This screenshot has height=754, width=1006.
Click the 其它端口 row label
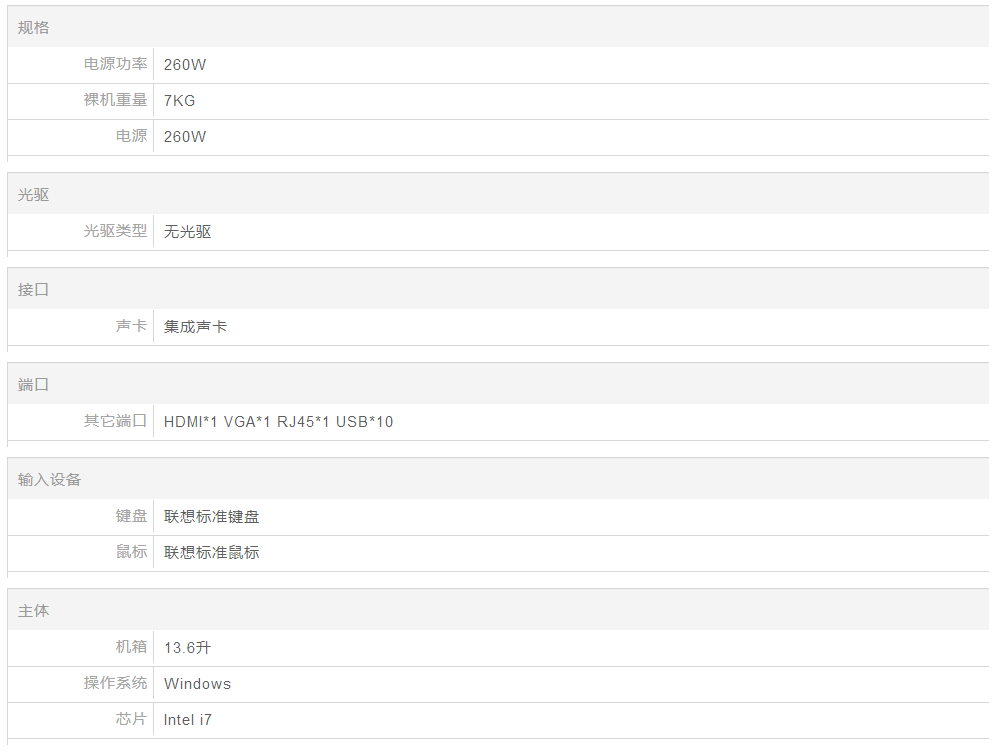tap(115, 421)
